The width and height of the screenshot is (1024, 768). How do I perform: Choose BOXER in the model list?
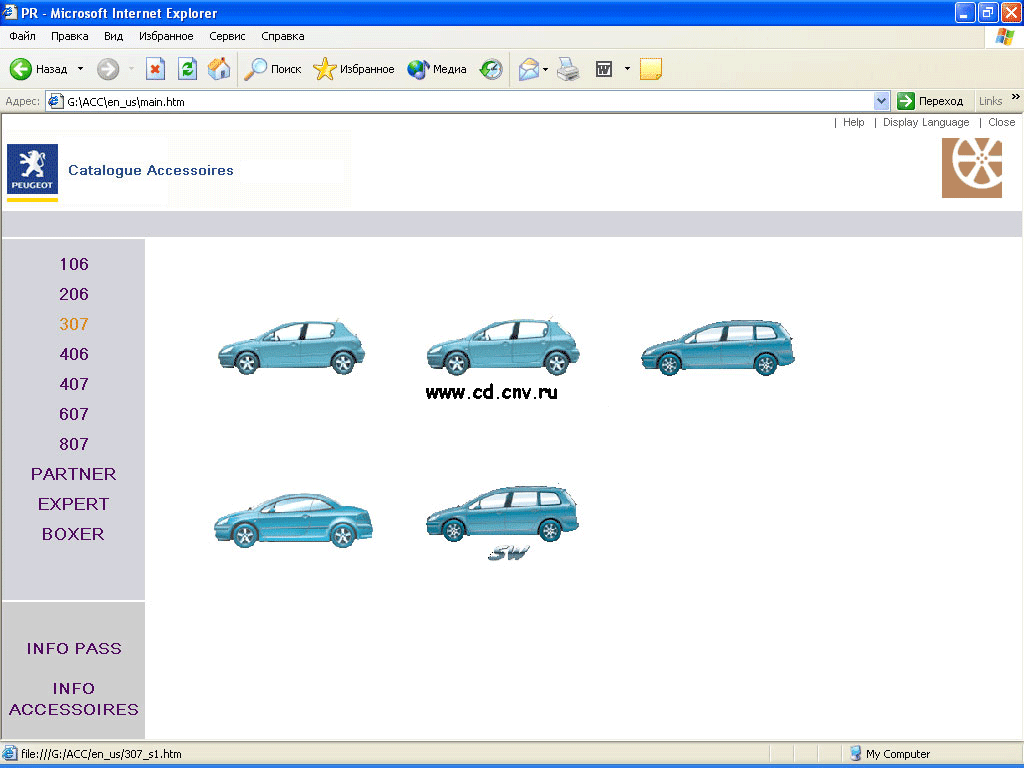(74, 534)
